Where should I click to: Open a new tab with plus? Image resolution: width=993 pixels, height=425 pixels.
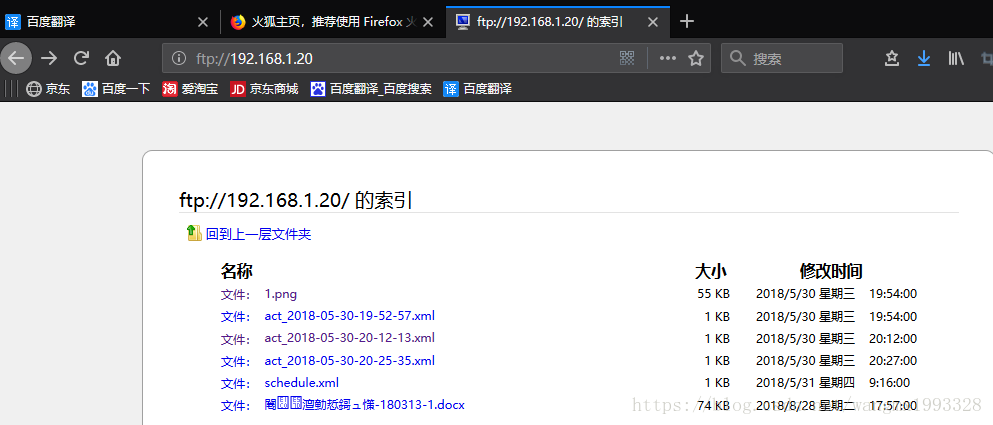[x=686, y=22]
